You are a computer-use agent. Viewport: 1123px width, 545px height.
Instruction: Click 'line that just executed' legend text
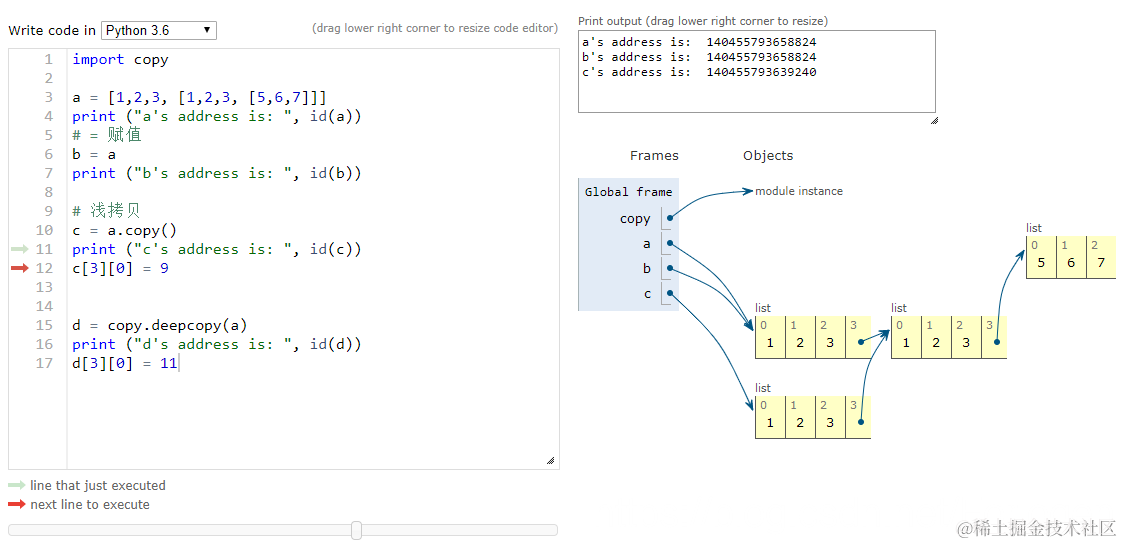pos(97,486)
